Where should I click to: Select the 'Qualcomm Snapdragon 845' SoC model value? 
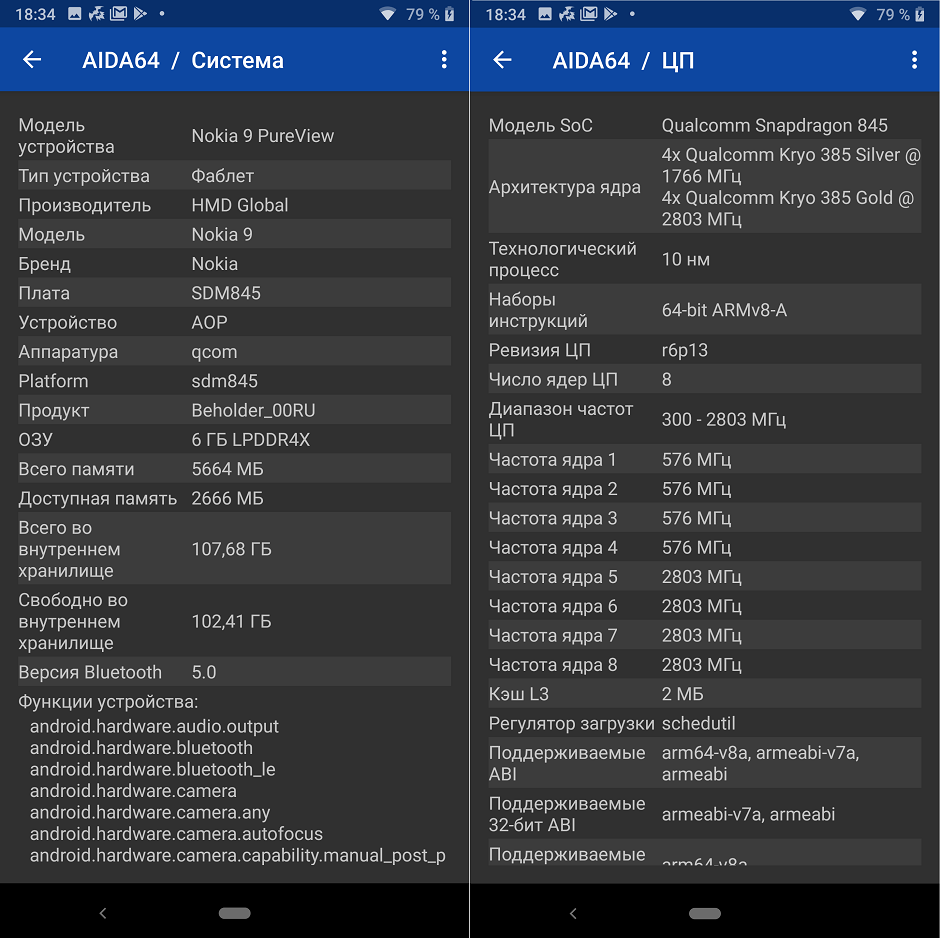[x=775, y=125]
